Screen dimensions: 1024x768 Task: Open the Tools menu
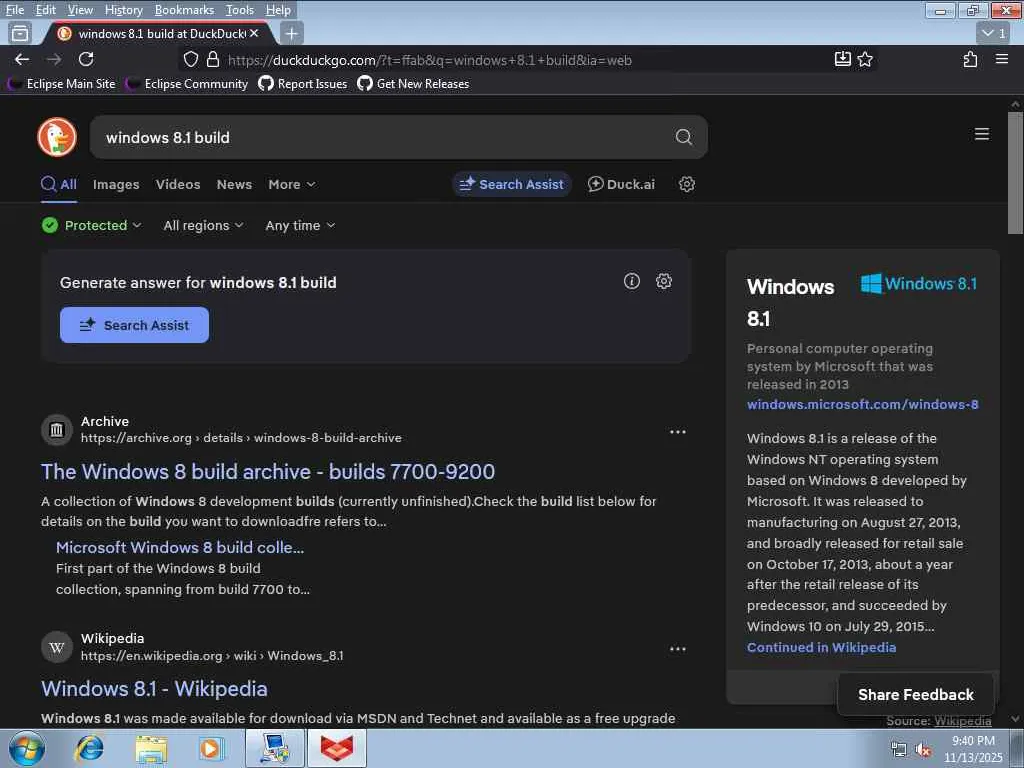click(240, 10)
